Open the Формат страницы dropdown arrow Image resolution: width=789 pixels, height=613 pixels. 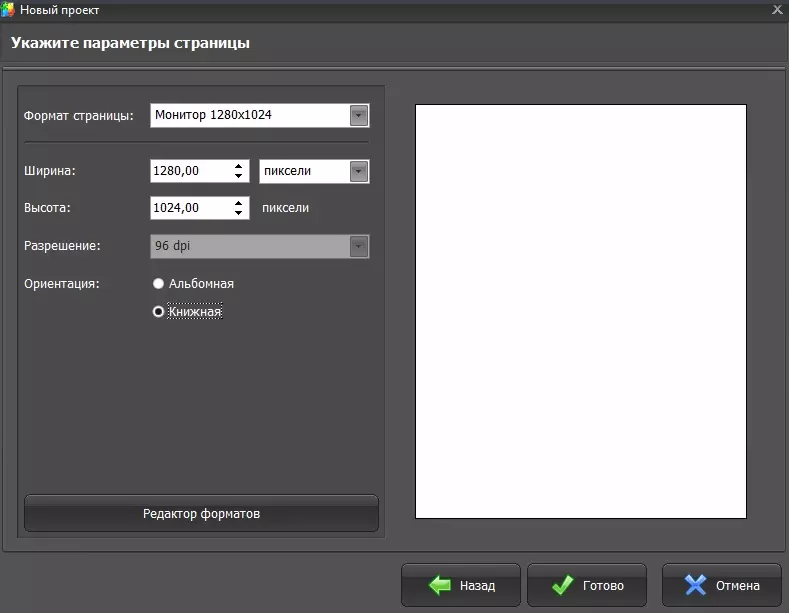tap(359, 115)
